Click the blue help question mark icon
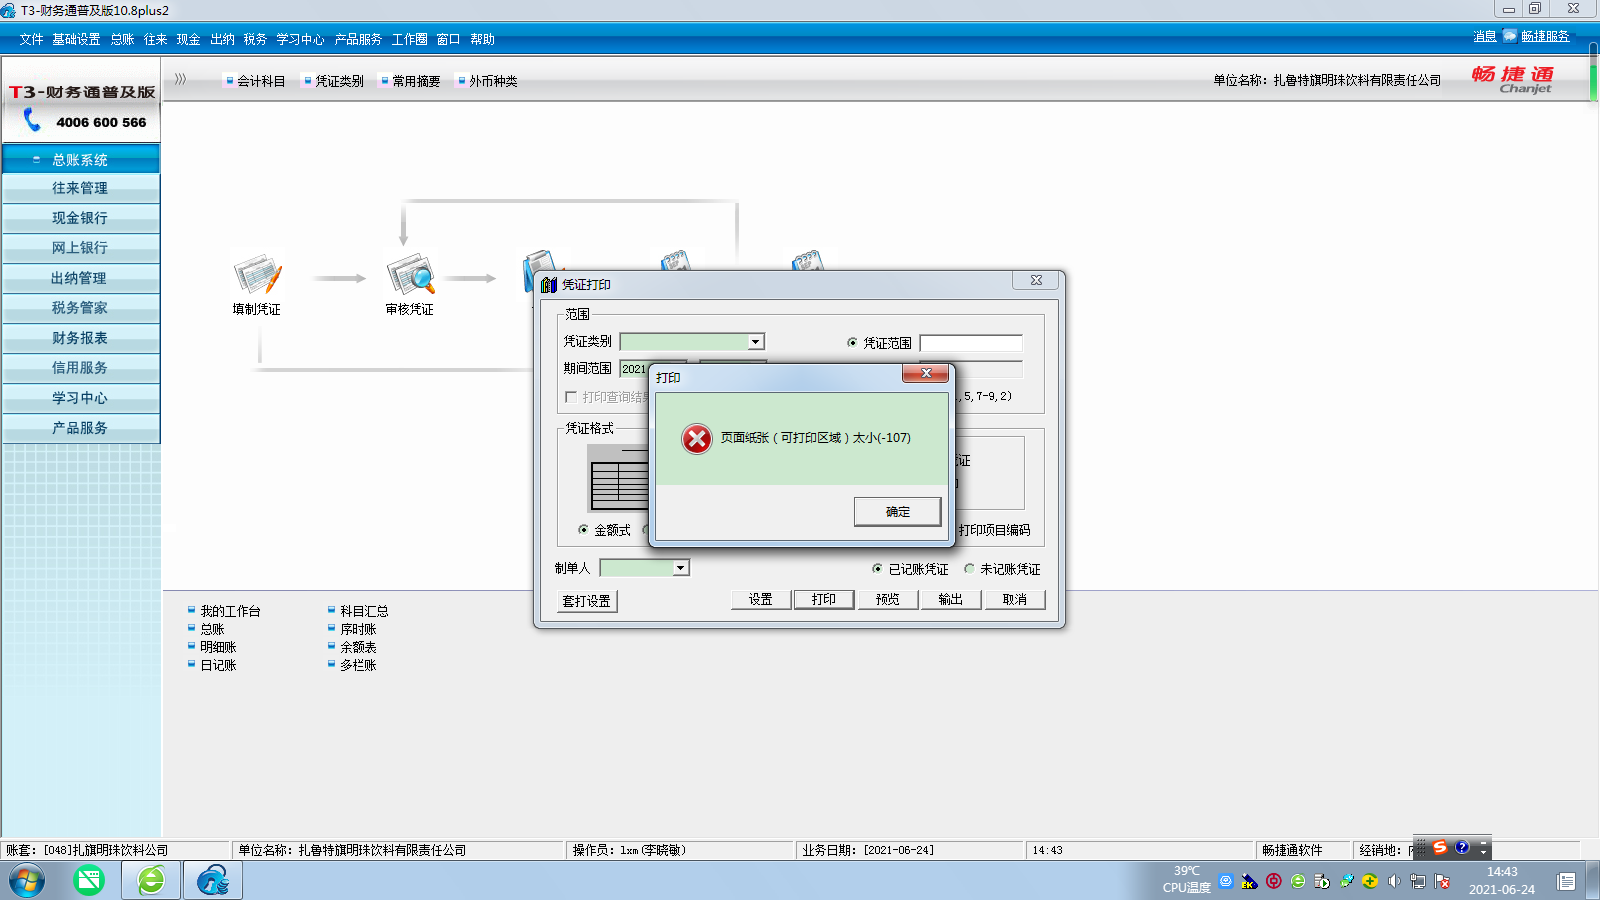The width and height of the screenshot is (1600, 900). [1462, 848]
